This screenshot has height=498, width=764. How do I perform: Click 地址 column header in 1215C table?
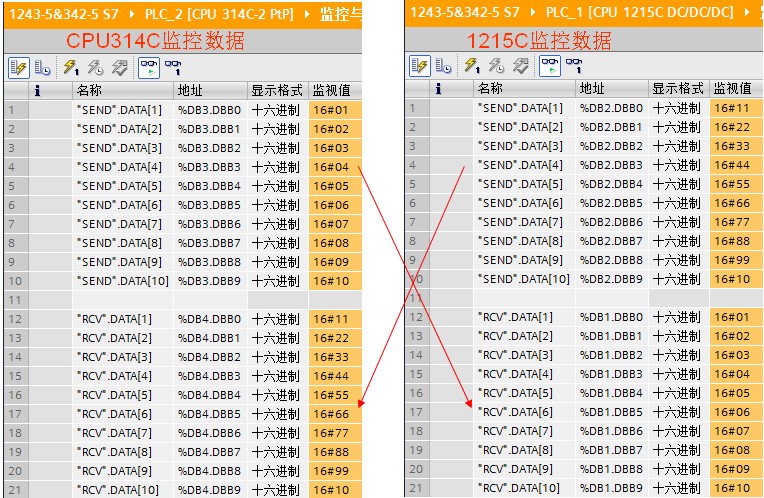(612, 89)
